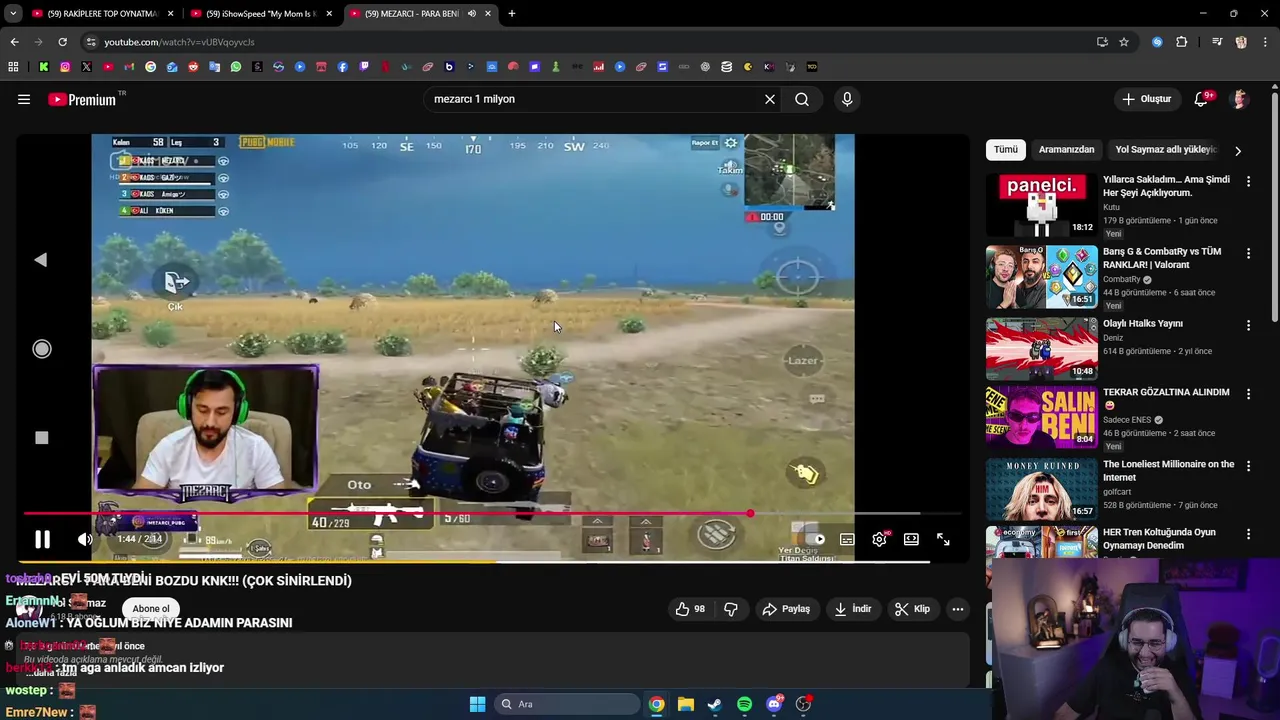Like the video (98 likes)

(690, 609)
